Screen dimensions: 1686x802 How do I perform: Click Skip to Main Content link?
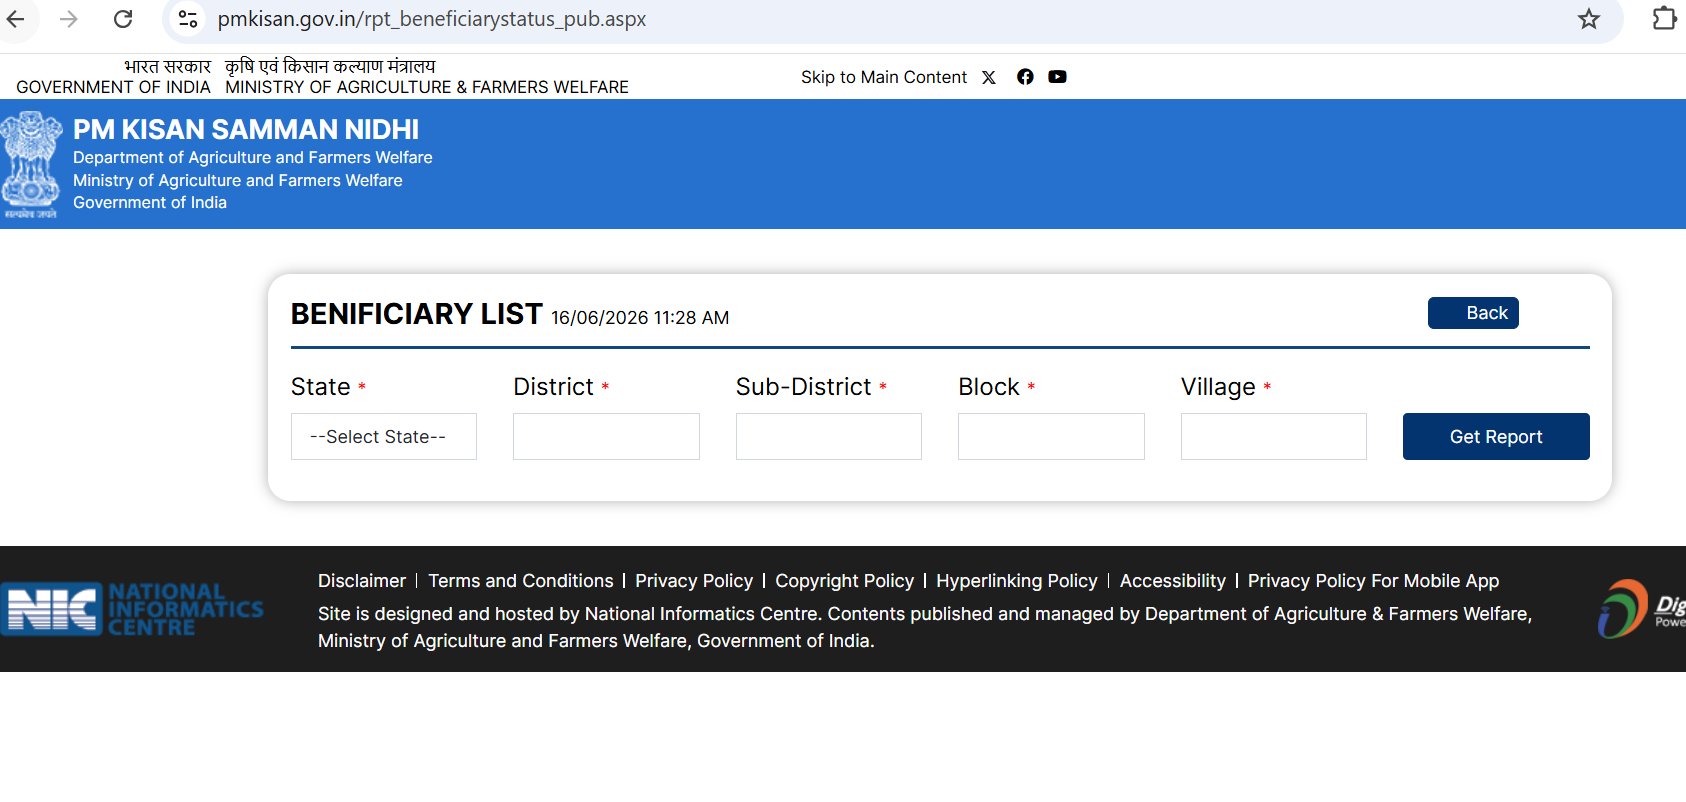[884, 77]
